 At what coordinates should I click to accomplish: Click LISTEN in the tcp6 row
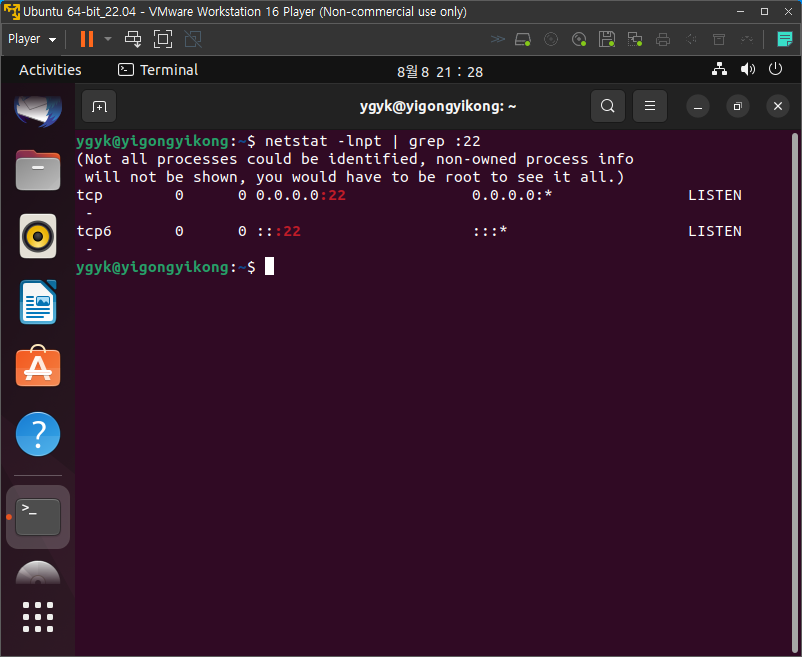tap(715, 231)
